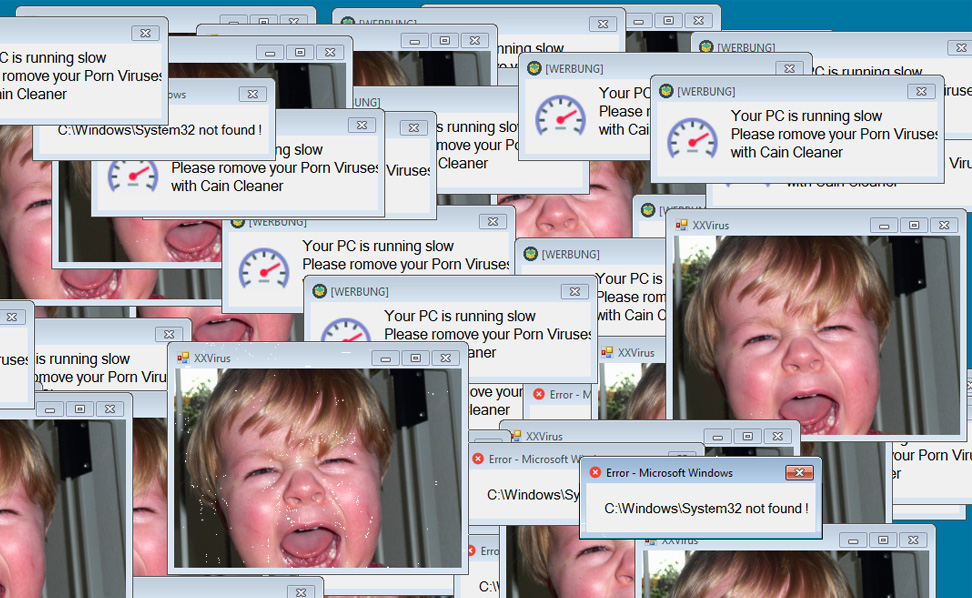Click the shield icon of the center [WERBUNG] dialog above the XXVirus window

pos(319,291)
